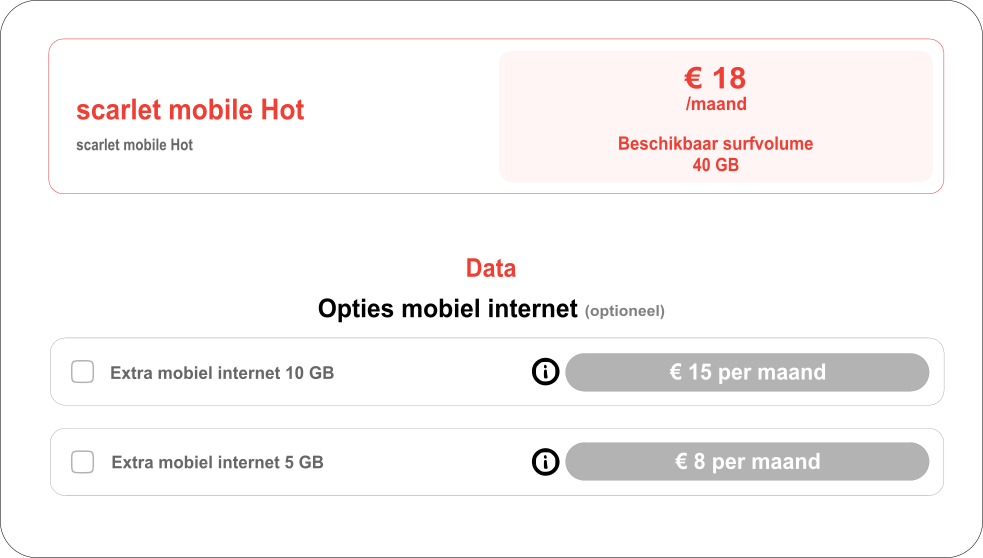
Task: Click the € 8 per maand button
Action: click(747, 462)
